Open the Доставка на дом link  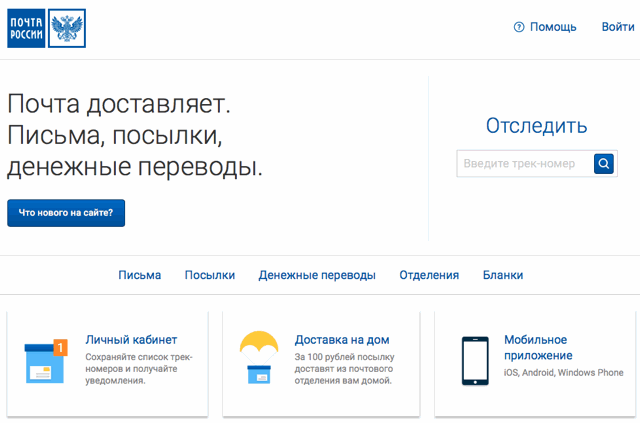(x=342, y=340)
